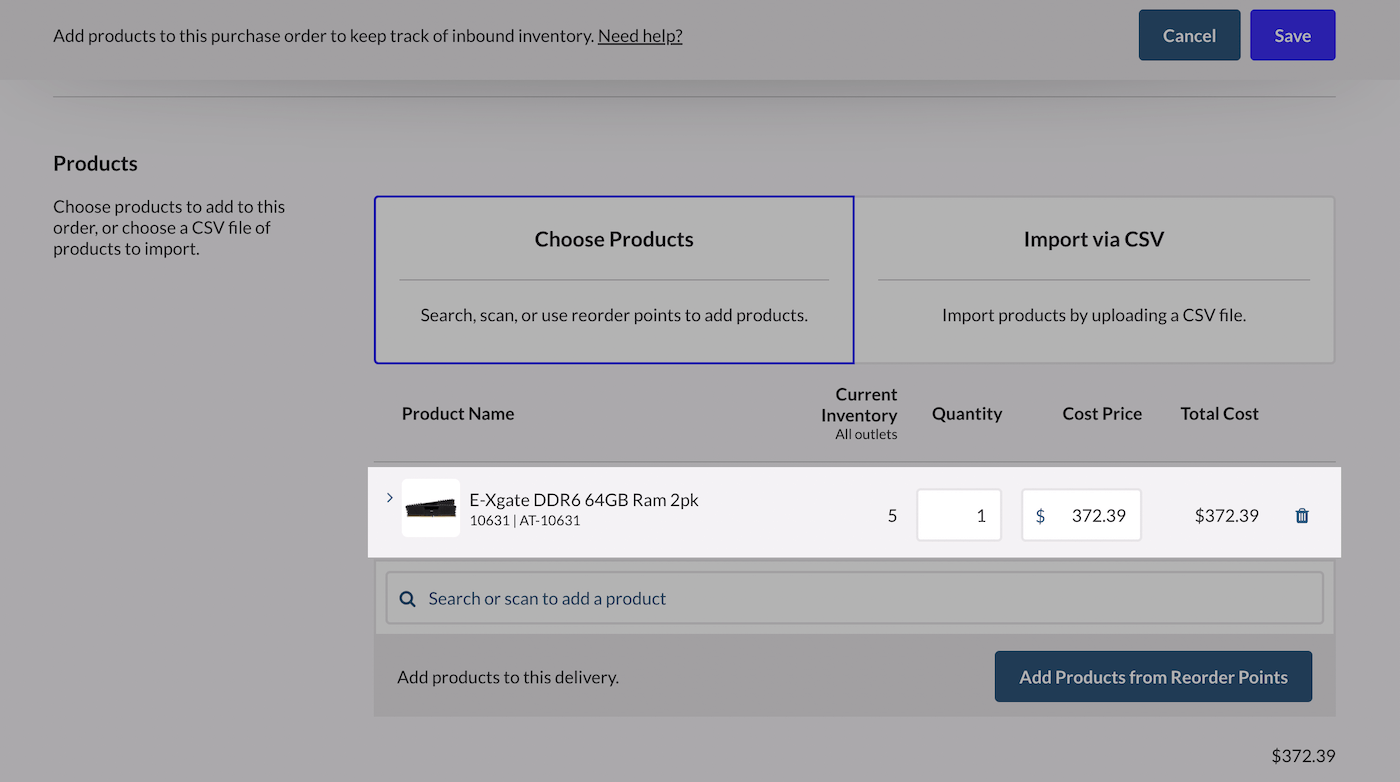Click the Product Name column header

click(x=458, y=414)
